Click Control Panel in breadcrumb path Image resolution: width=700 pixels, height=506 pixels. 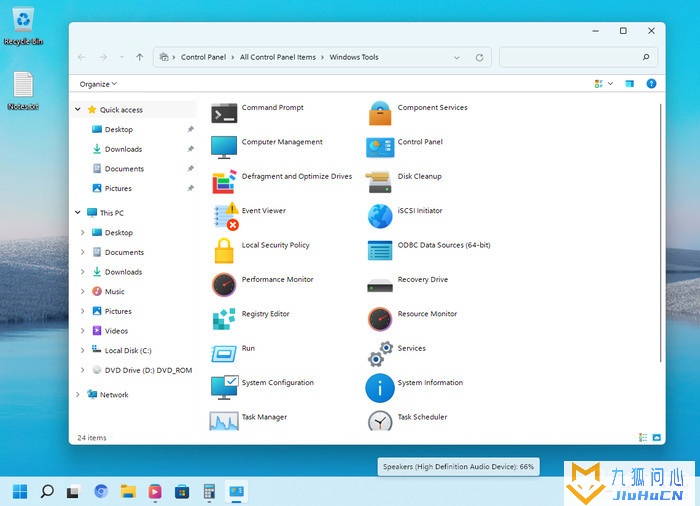pyautogui.click(x=203, y=57)
